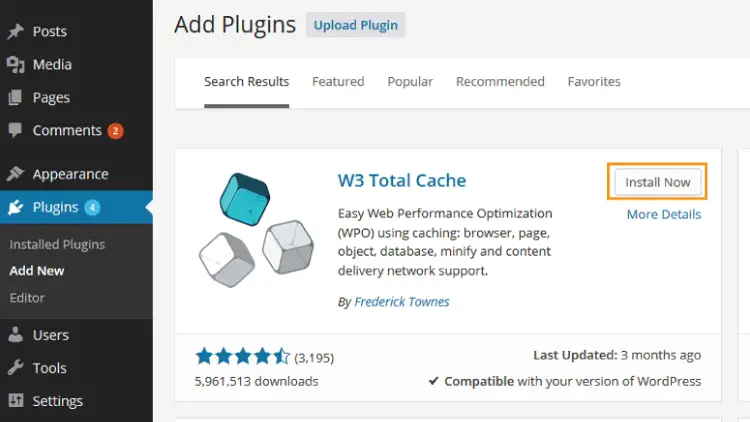
Task: Open More Details for W3 Total Cache
Action: click(663, 214)
